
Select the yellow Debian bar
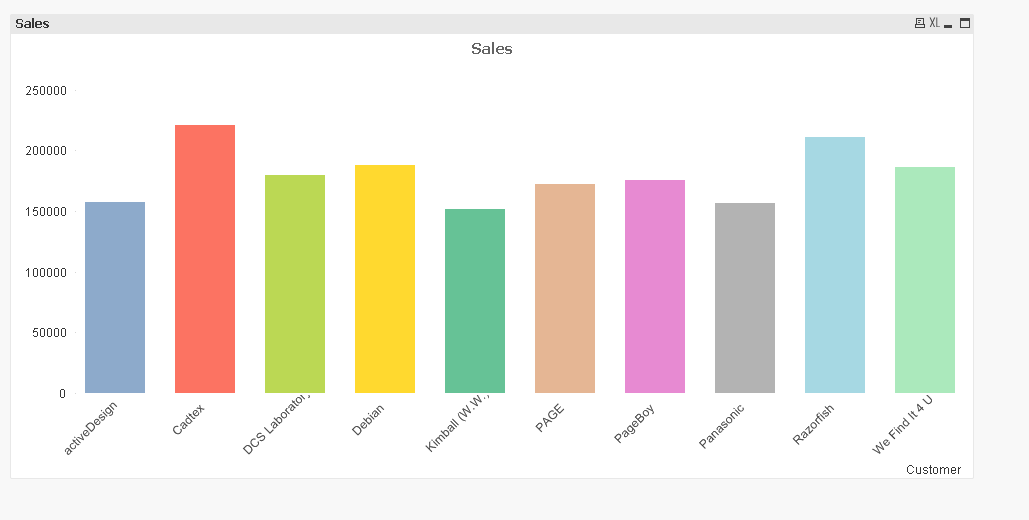[385, 279]
